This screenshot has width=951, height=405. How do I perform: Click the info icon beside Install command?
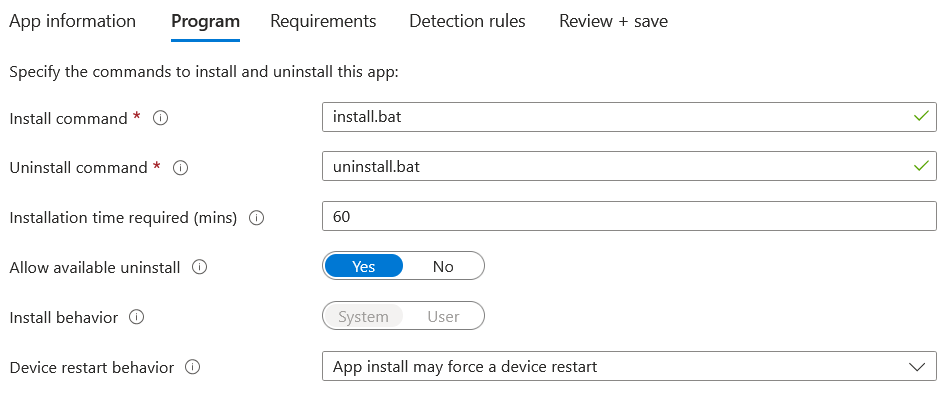160,118
